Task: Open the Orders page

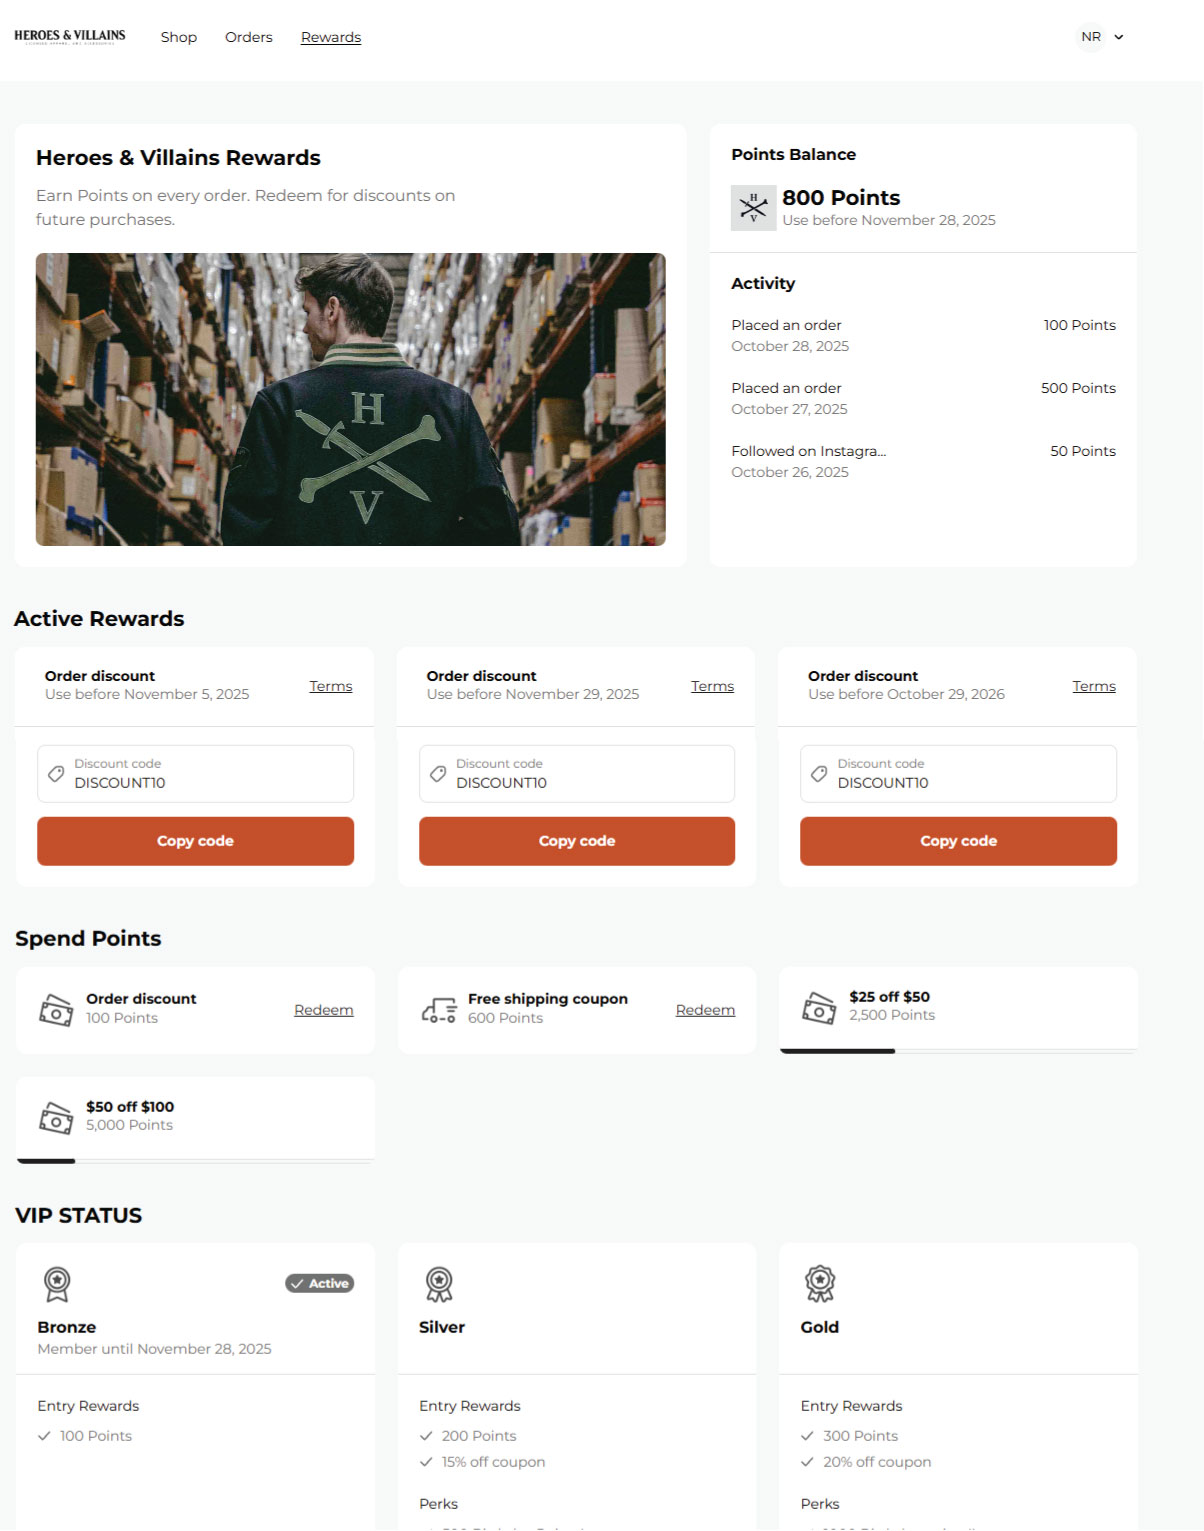Action: [x=249, y=37]
